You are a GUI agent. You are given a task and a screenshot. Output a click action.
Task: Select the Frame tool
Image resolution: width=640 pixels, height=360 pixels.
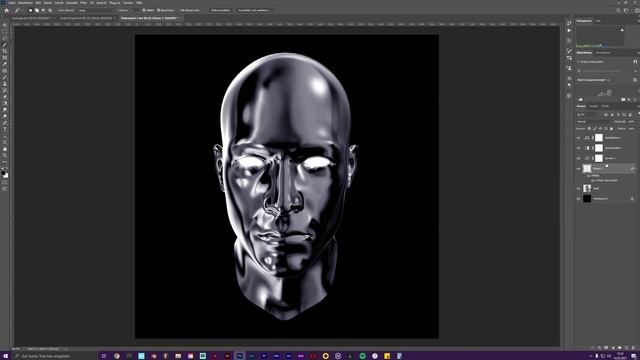coord(5,58)
